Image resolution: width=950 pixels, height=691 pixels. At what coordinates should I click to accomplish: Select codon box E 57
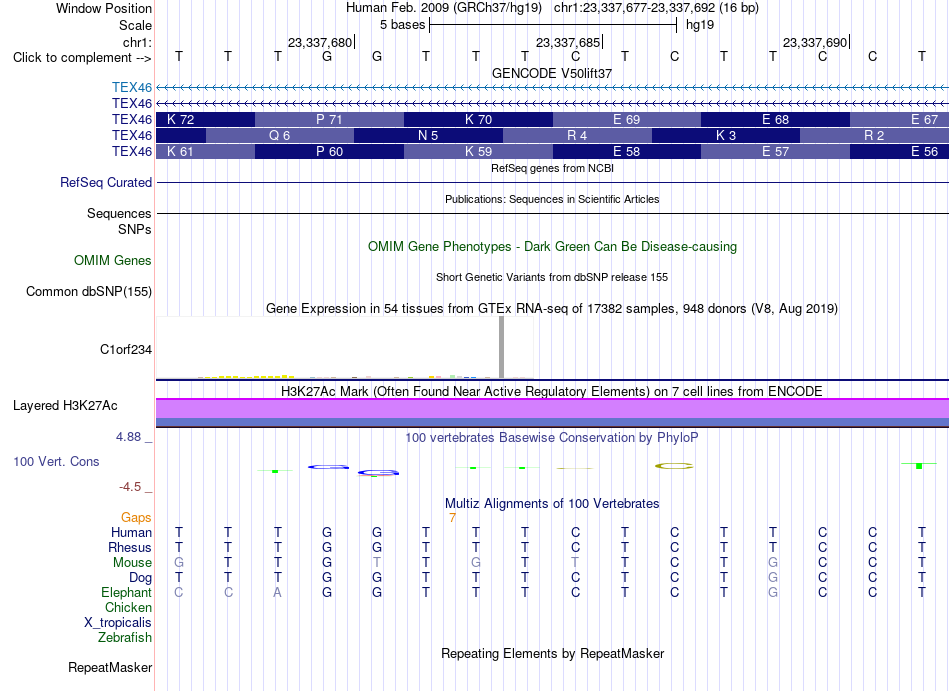pyautogui.click(x=776, y=151)
